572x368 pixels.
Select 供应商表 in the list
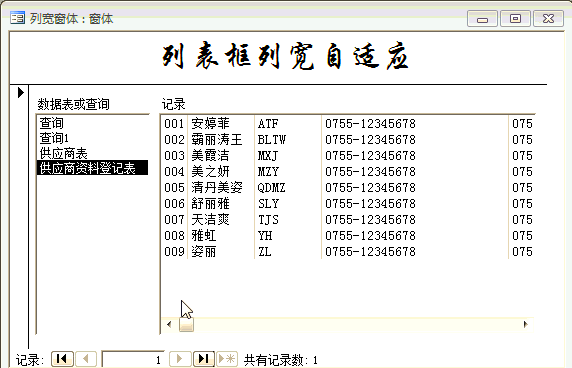(92, 153)
